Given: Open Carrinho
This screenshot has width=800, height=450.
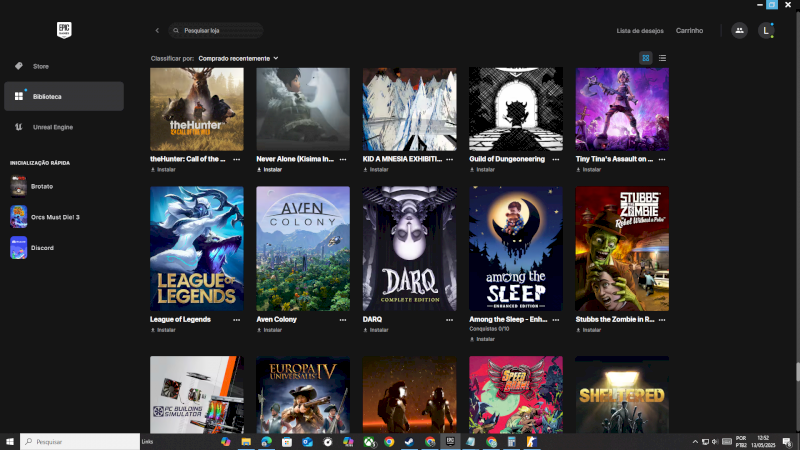Looking at the screenshot, I should point(689,31).
